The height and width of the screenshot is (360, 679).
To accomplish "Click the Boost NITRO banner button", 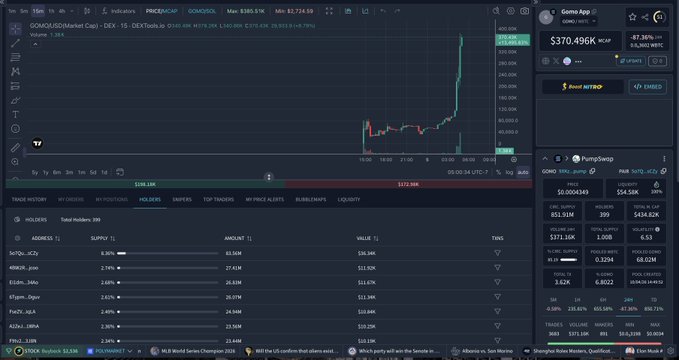I will tap(582, 87).
